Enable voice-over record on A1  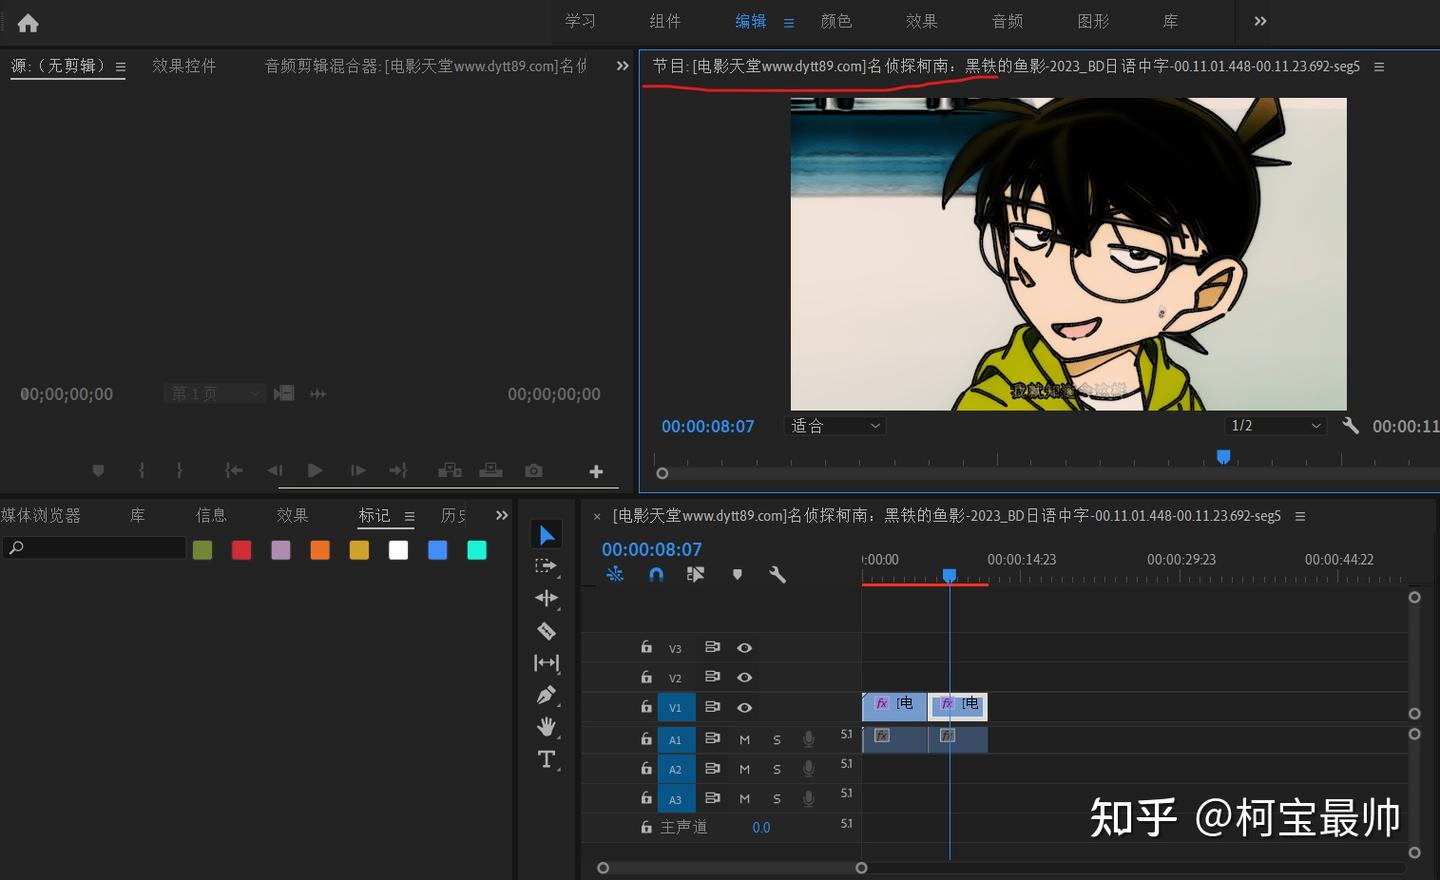809,739
